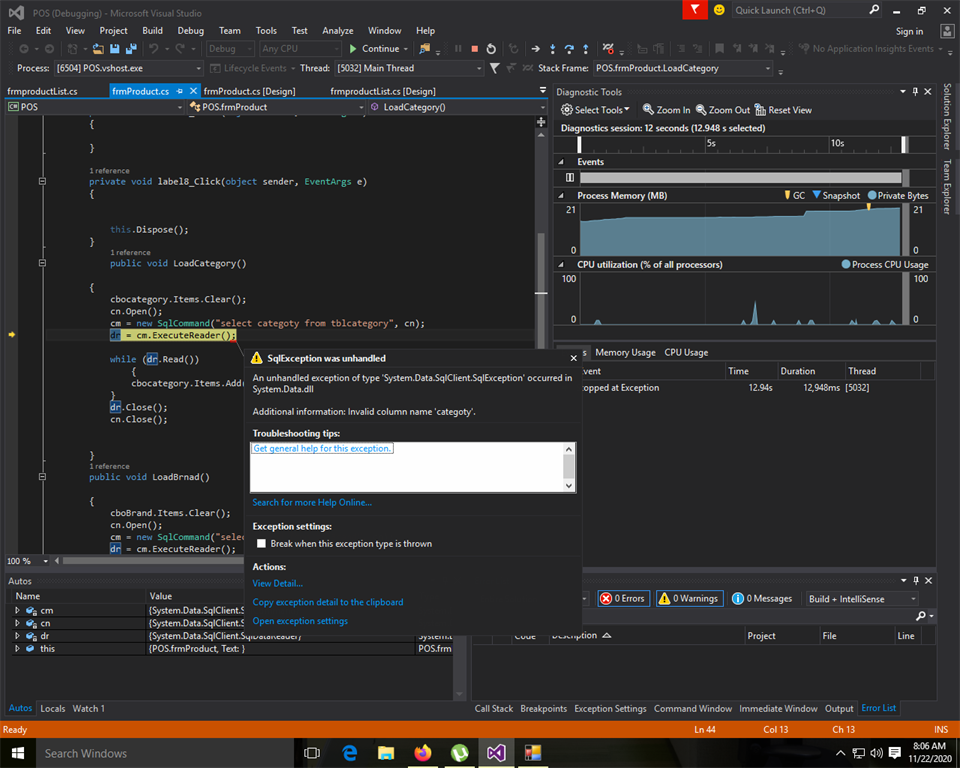Click Search for more Help Online link

312,502
